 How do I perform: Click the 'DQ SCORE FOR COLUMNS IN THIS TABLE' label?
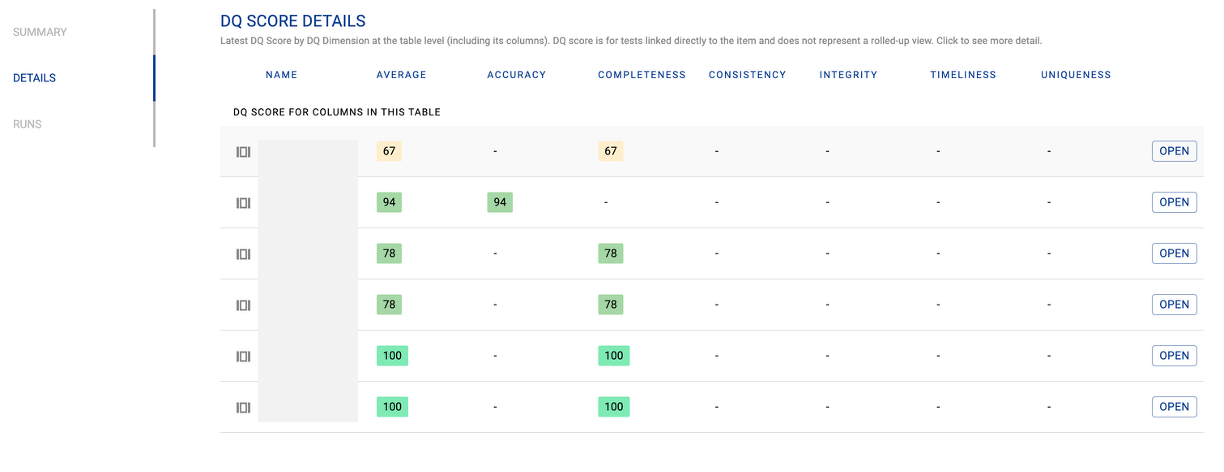pos(337,112)
